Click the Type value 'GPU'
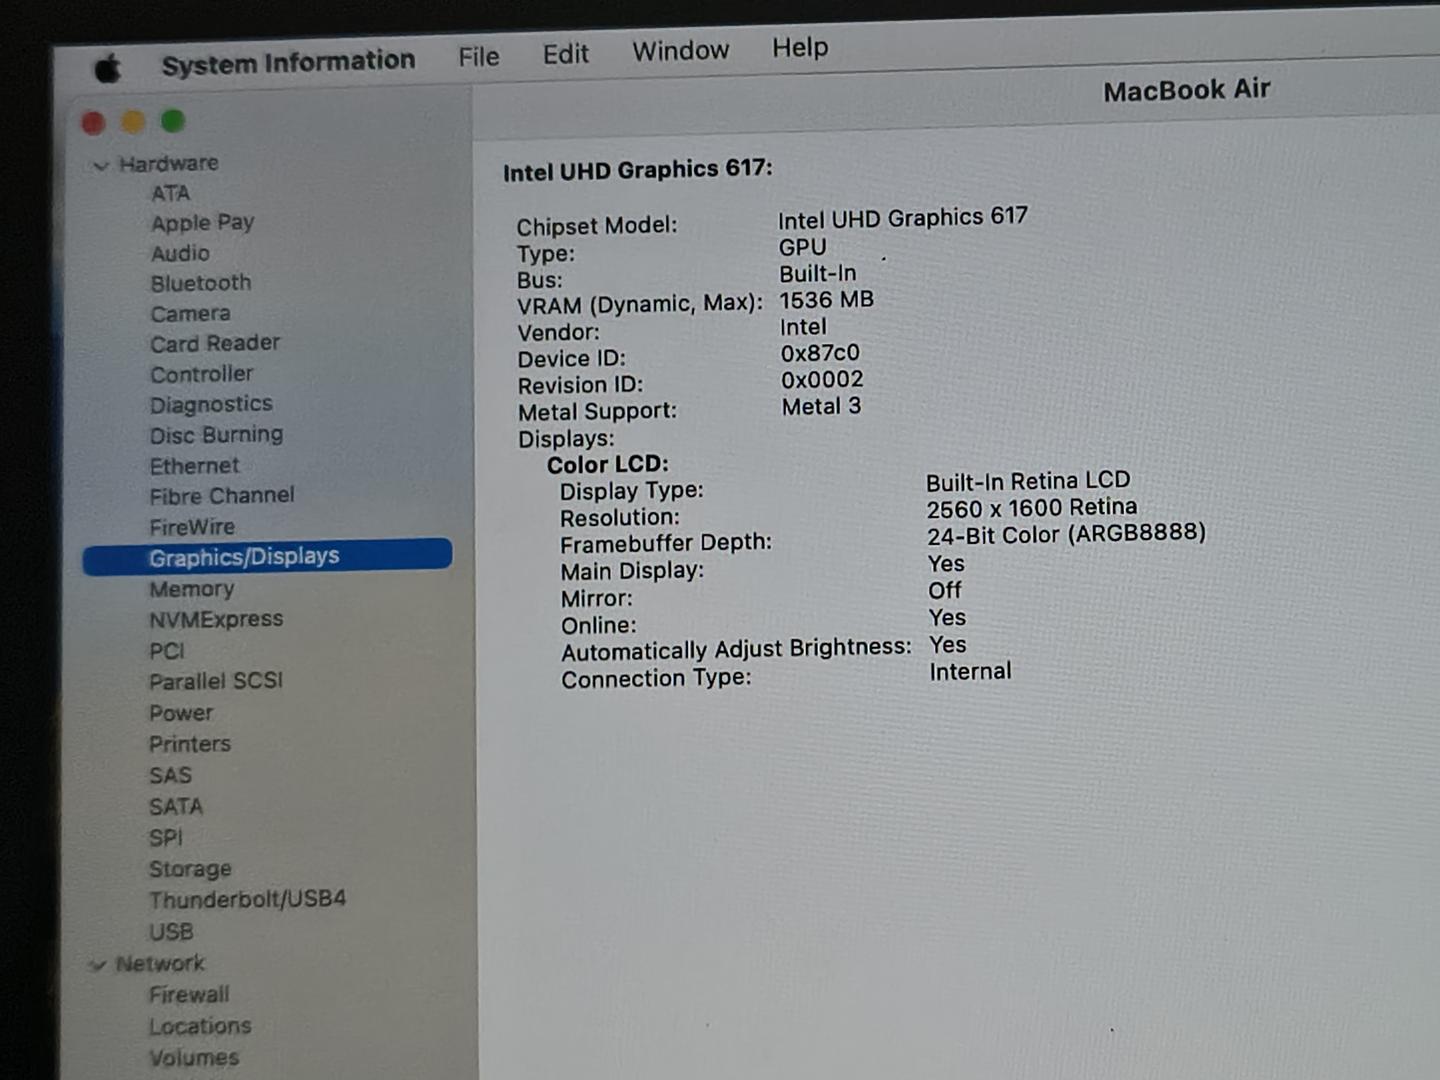The width and height of the screenshot is (1440, 1080). tap(803, 247)
